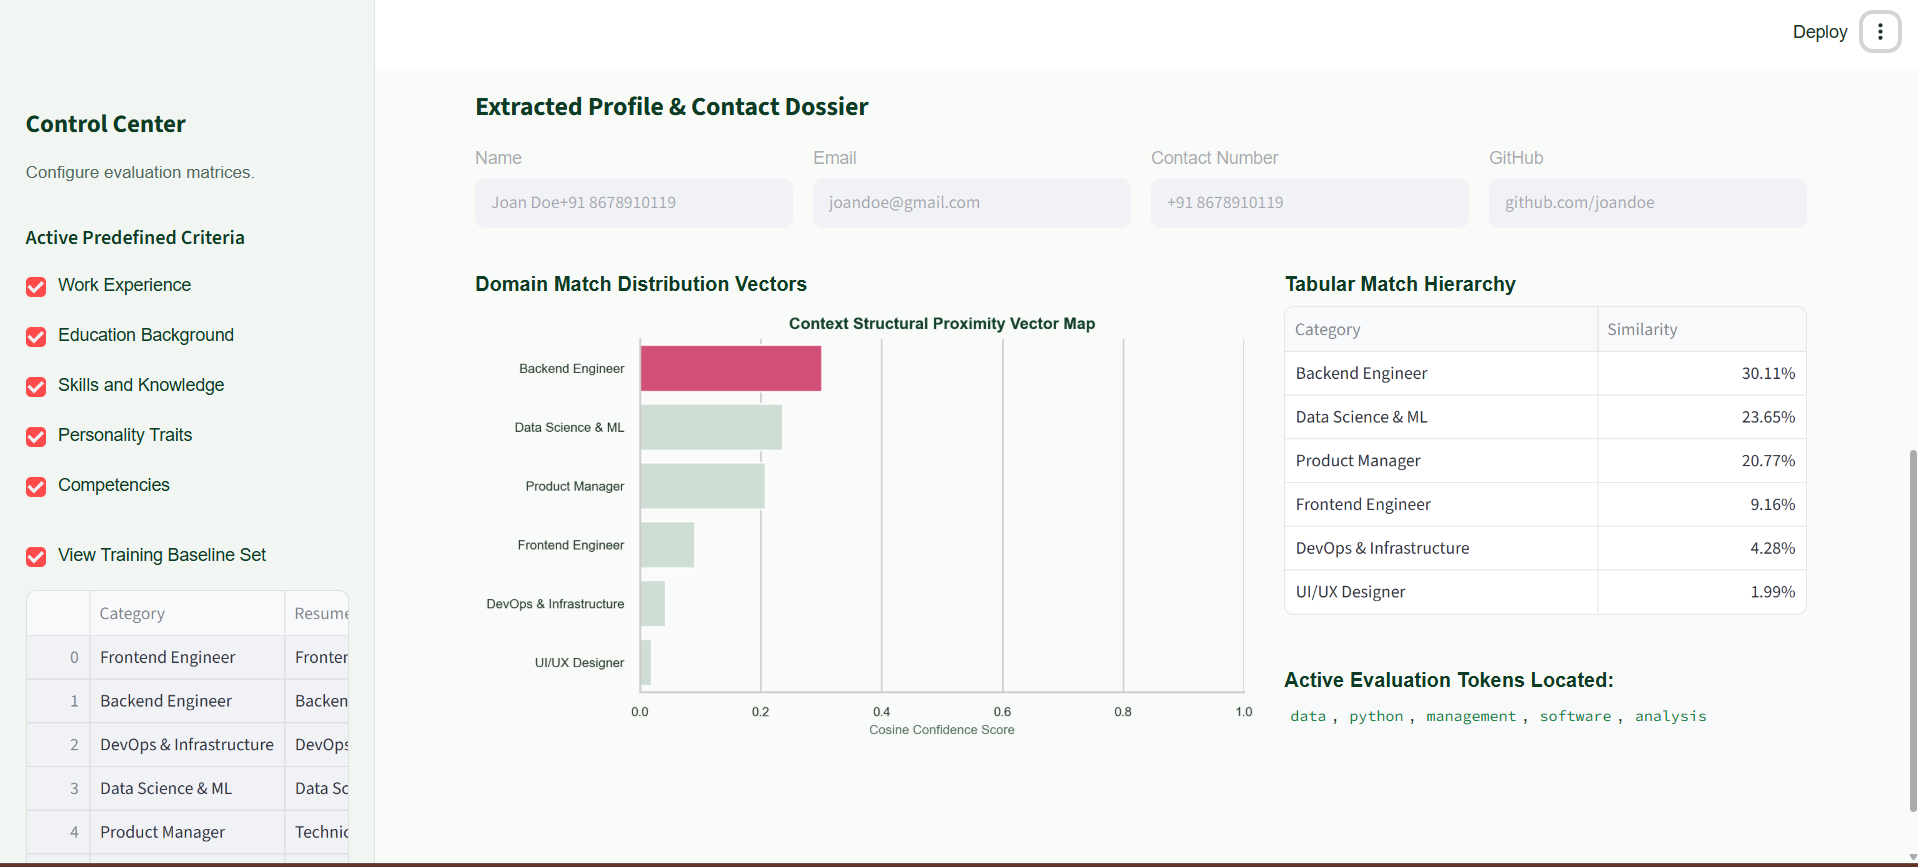Select the pink Backend Engineer bar
This screenshot has height=867, width=1918.
(x=731, y=368)
